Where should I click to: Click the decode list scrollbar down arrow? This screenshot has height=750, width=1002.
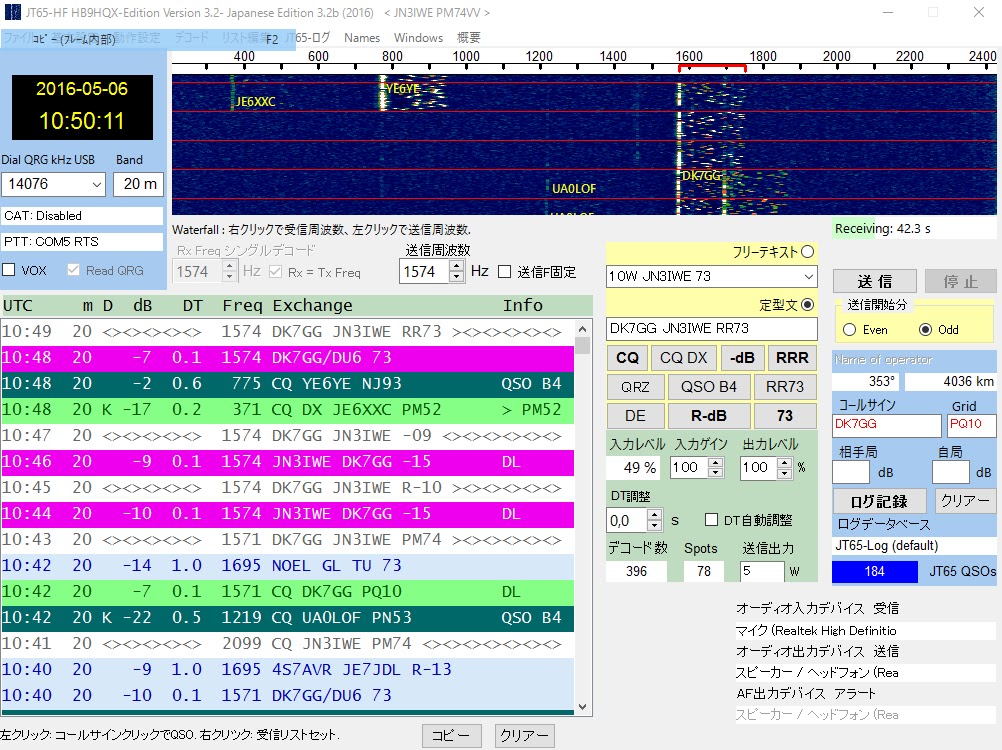[582, 707]
